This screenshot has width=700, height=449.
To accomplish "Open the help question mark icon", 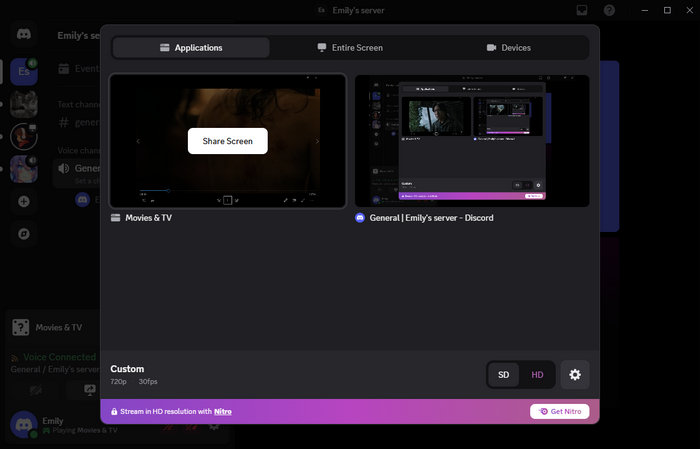I will (609, 10).
